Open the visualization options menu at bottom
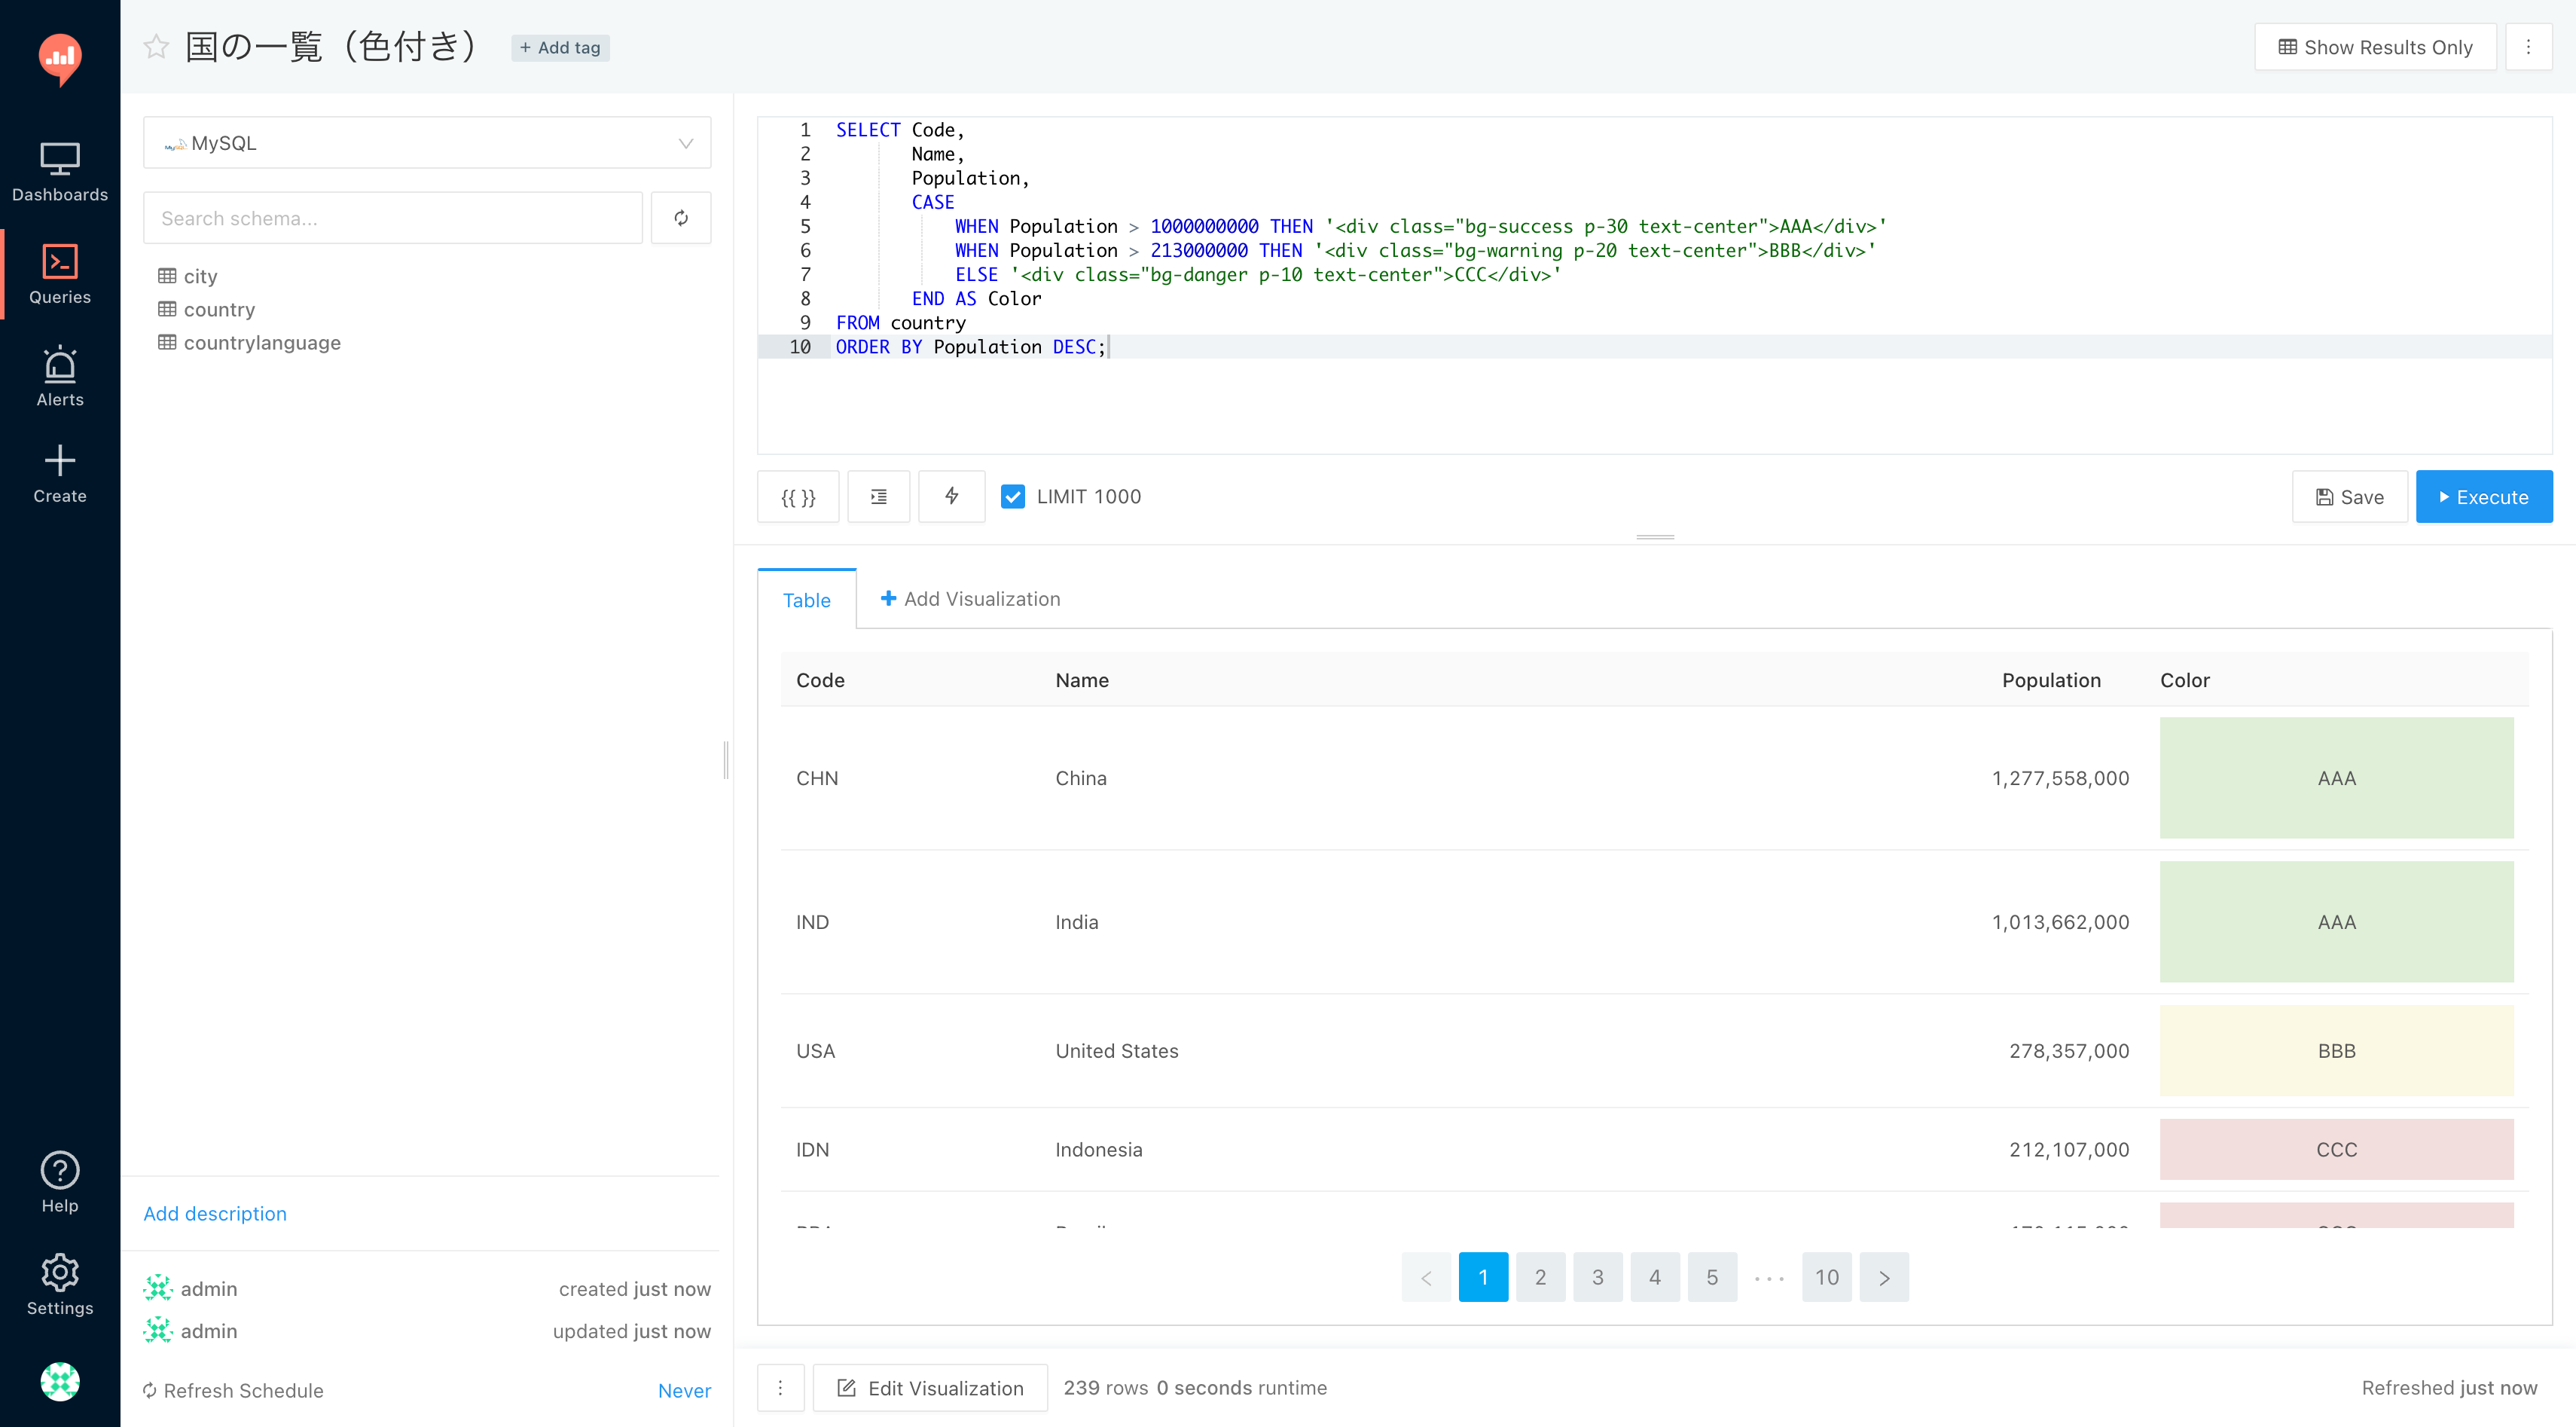This screenshot has height=1427, width=2576. click(x=780, y=1387)
